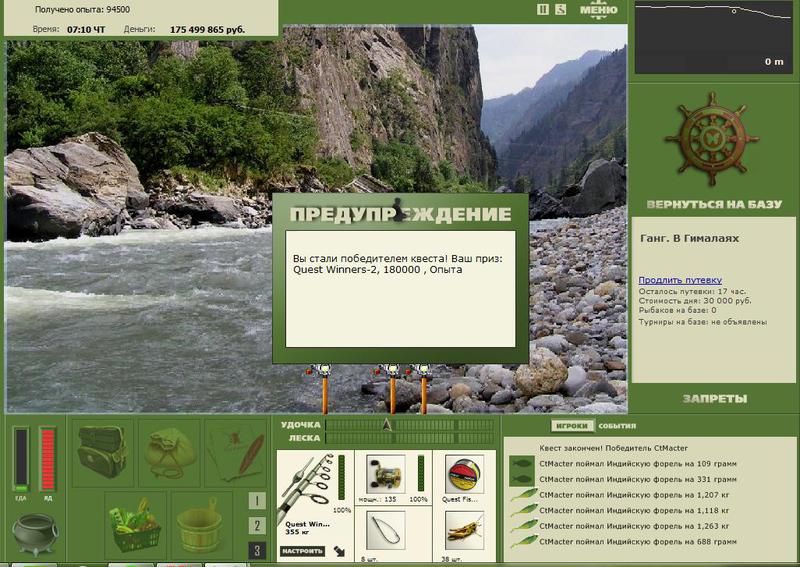
Task: Click the УДОЧКА tension gauge
Action: pyautogui.click(x=410, y=425)
